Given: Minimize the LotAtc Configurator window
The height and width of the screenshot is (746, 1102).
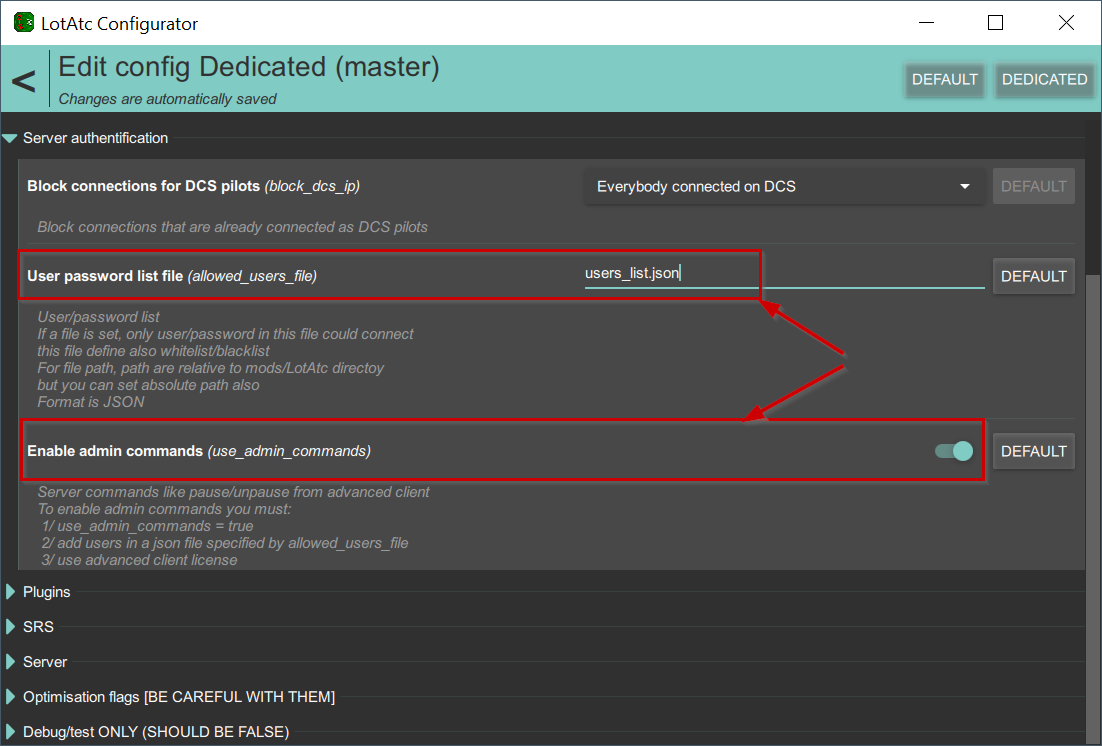Looking at the screenshot, I should (x=926, y=22).
